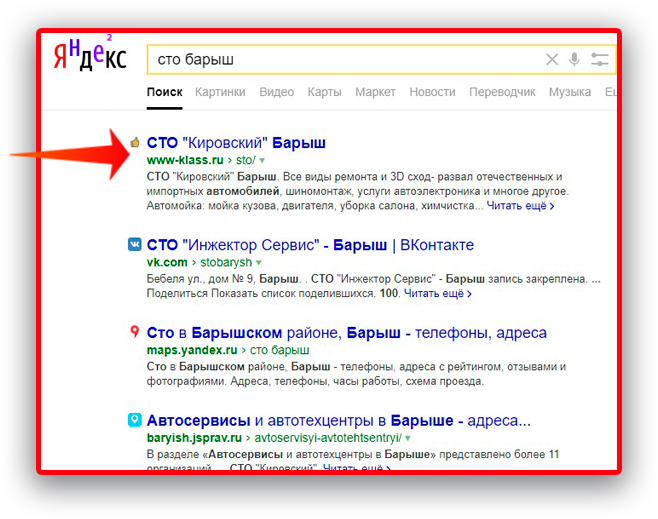Open the Музыка tab

tap(570, 92)
